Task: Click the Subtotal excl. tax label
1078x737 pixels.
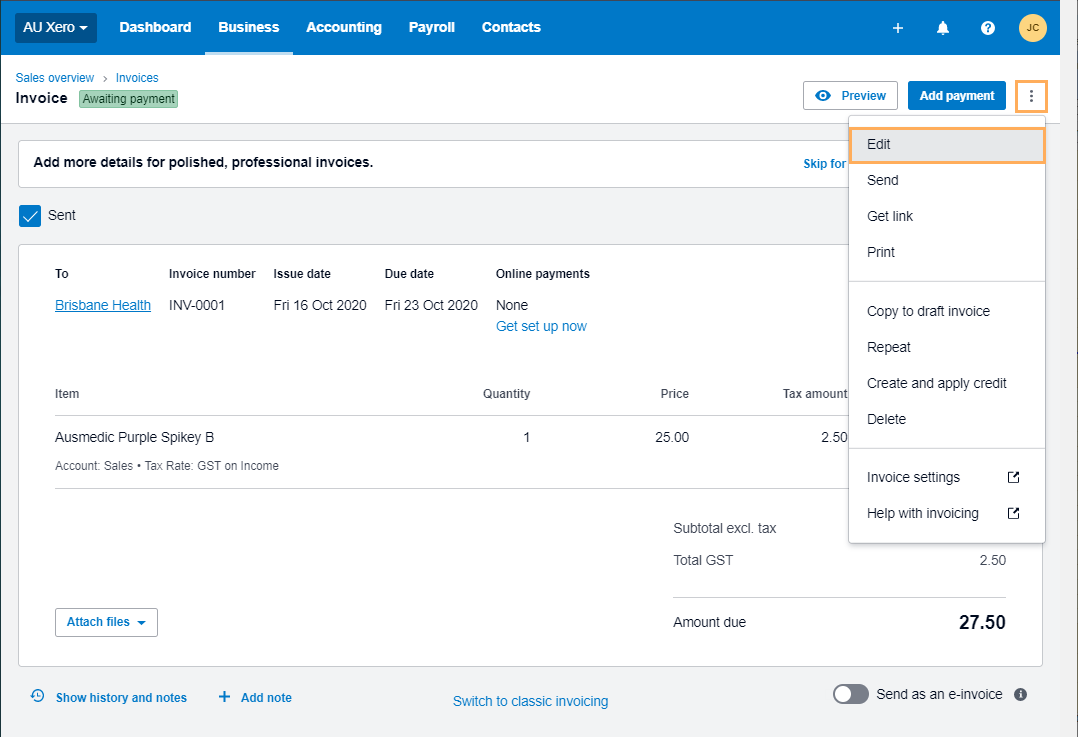Action: [x=725, y=529]
